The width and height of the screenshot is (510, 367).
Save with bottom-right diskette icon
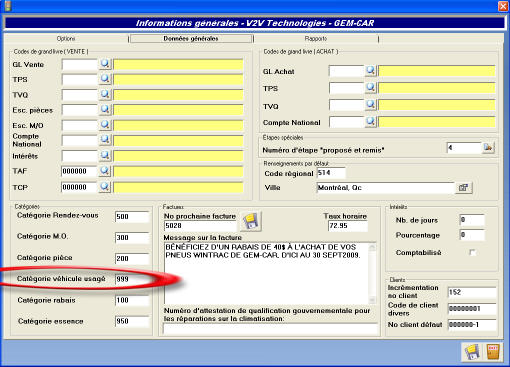pos(472,352)
